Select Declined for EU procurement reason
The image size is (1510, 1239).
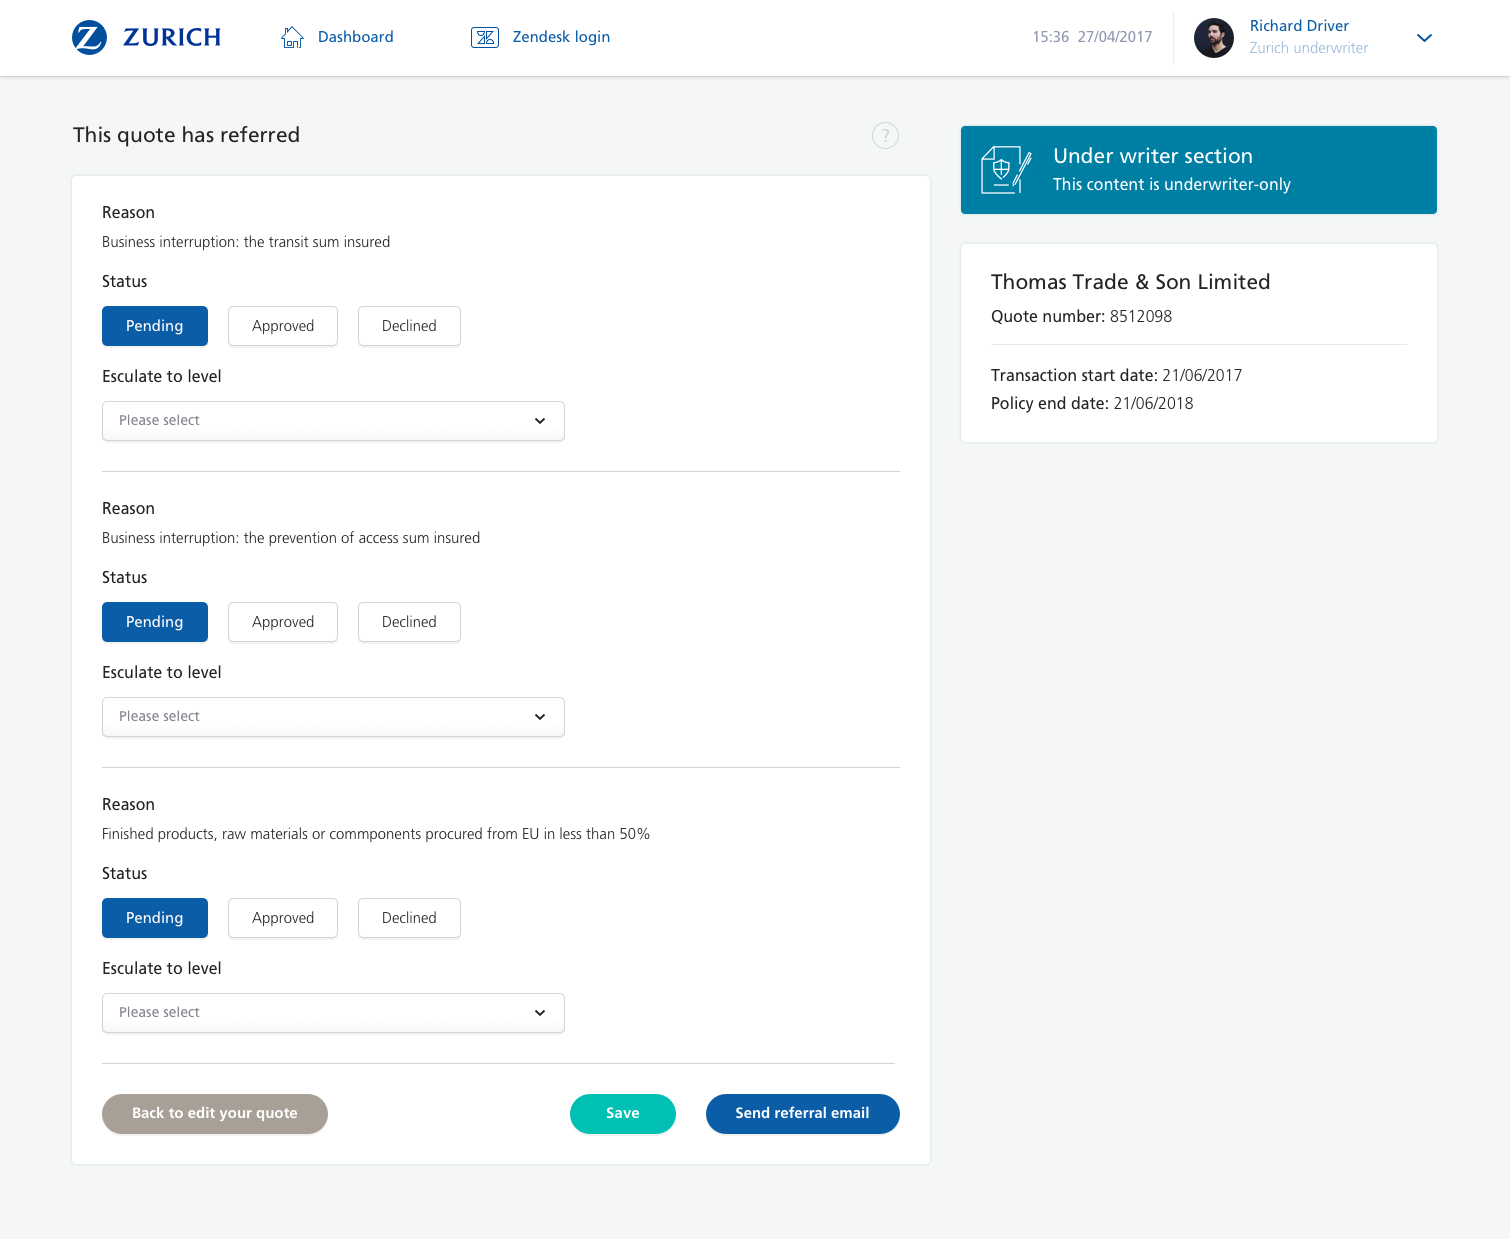coord(409,918)
